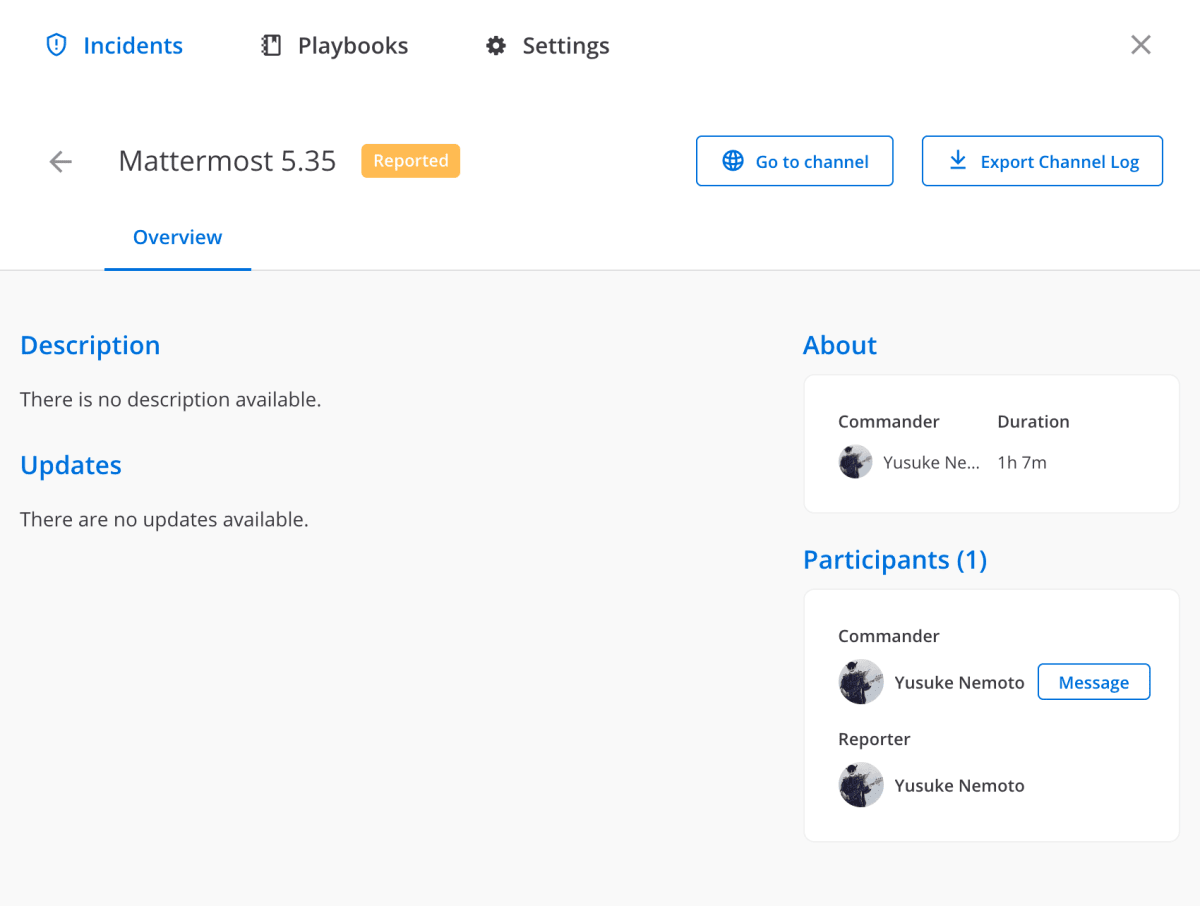Screen dimensions: 1200x906
Task: Click the Export Channel Log button
Action: click(1042, 161)
